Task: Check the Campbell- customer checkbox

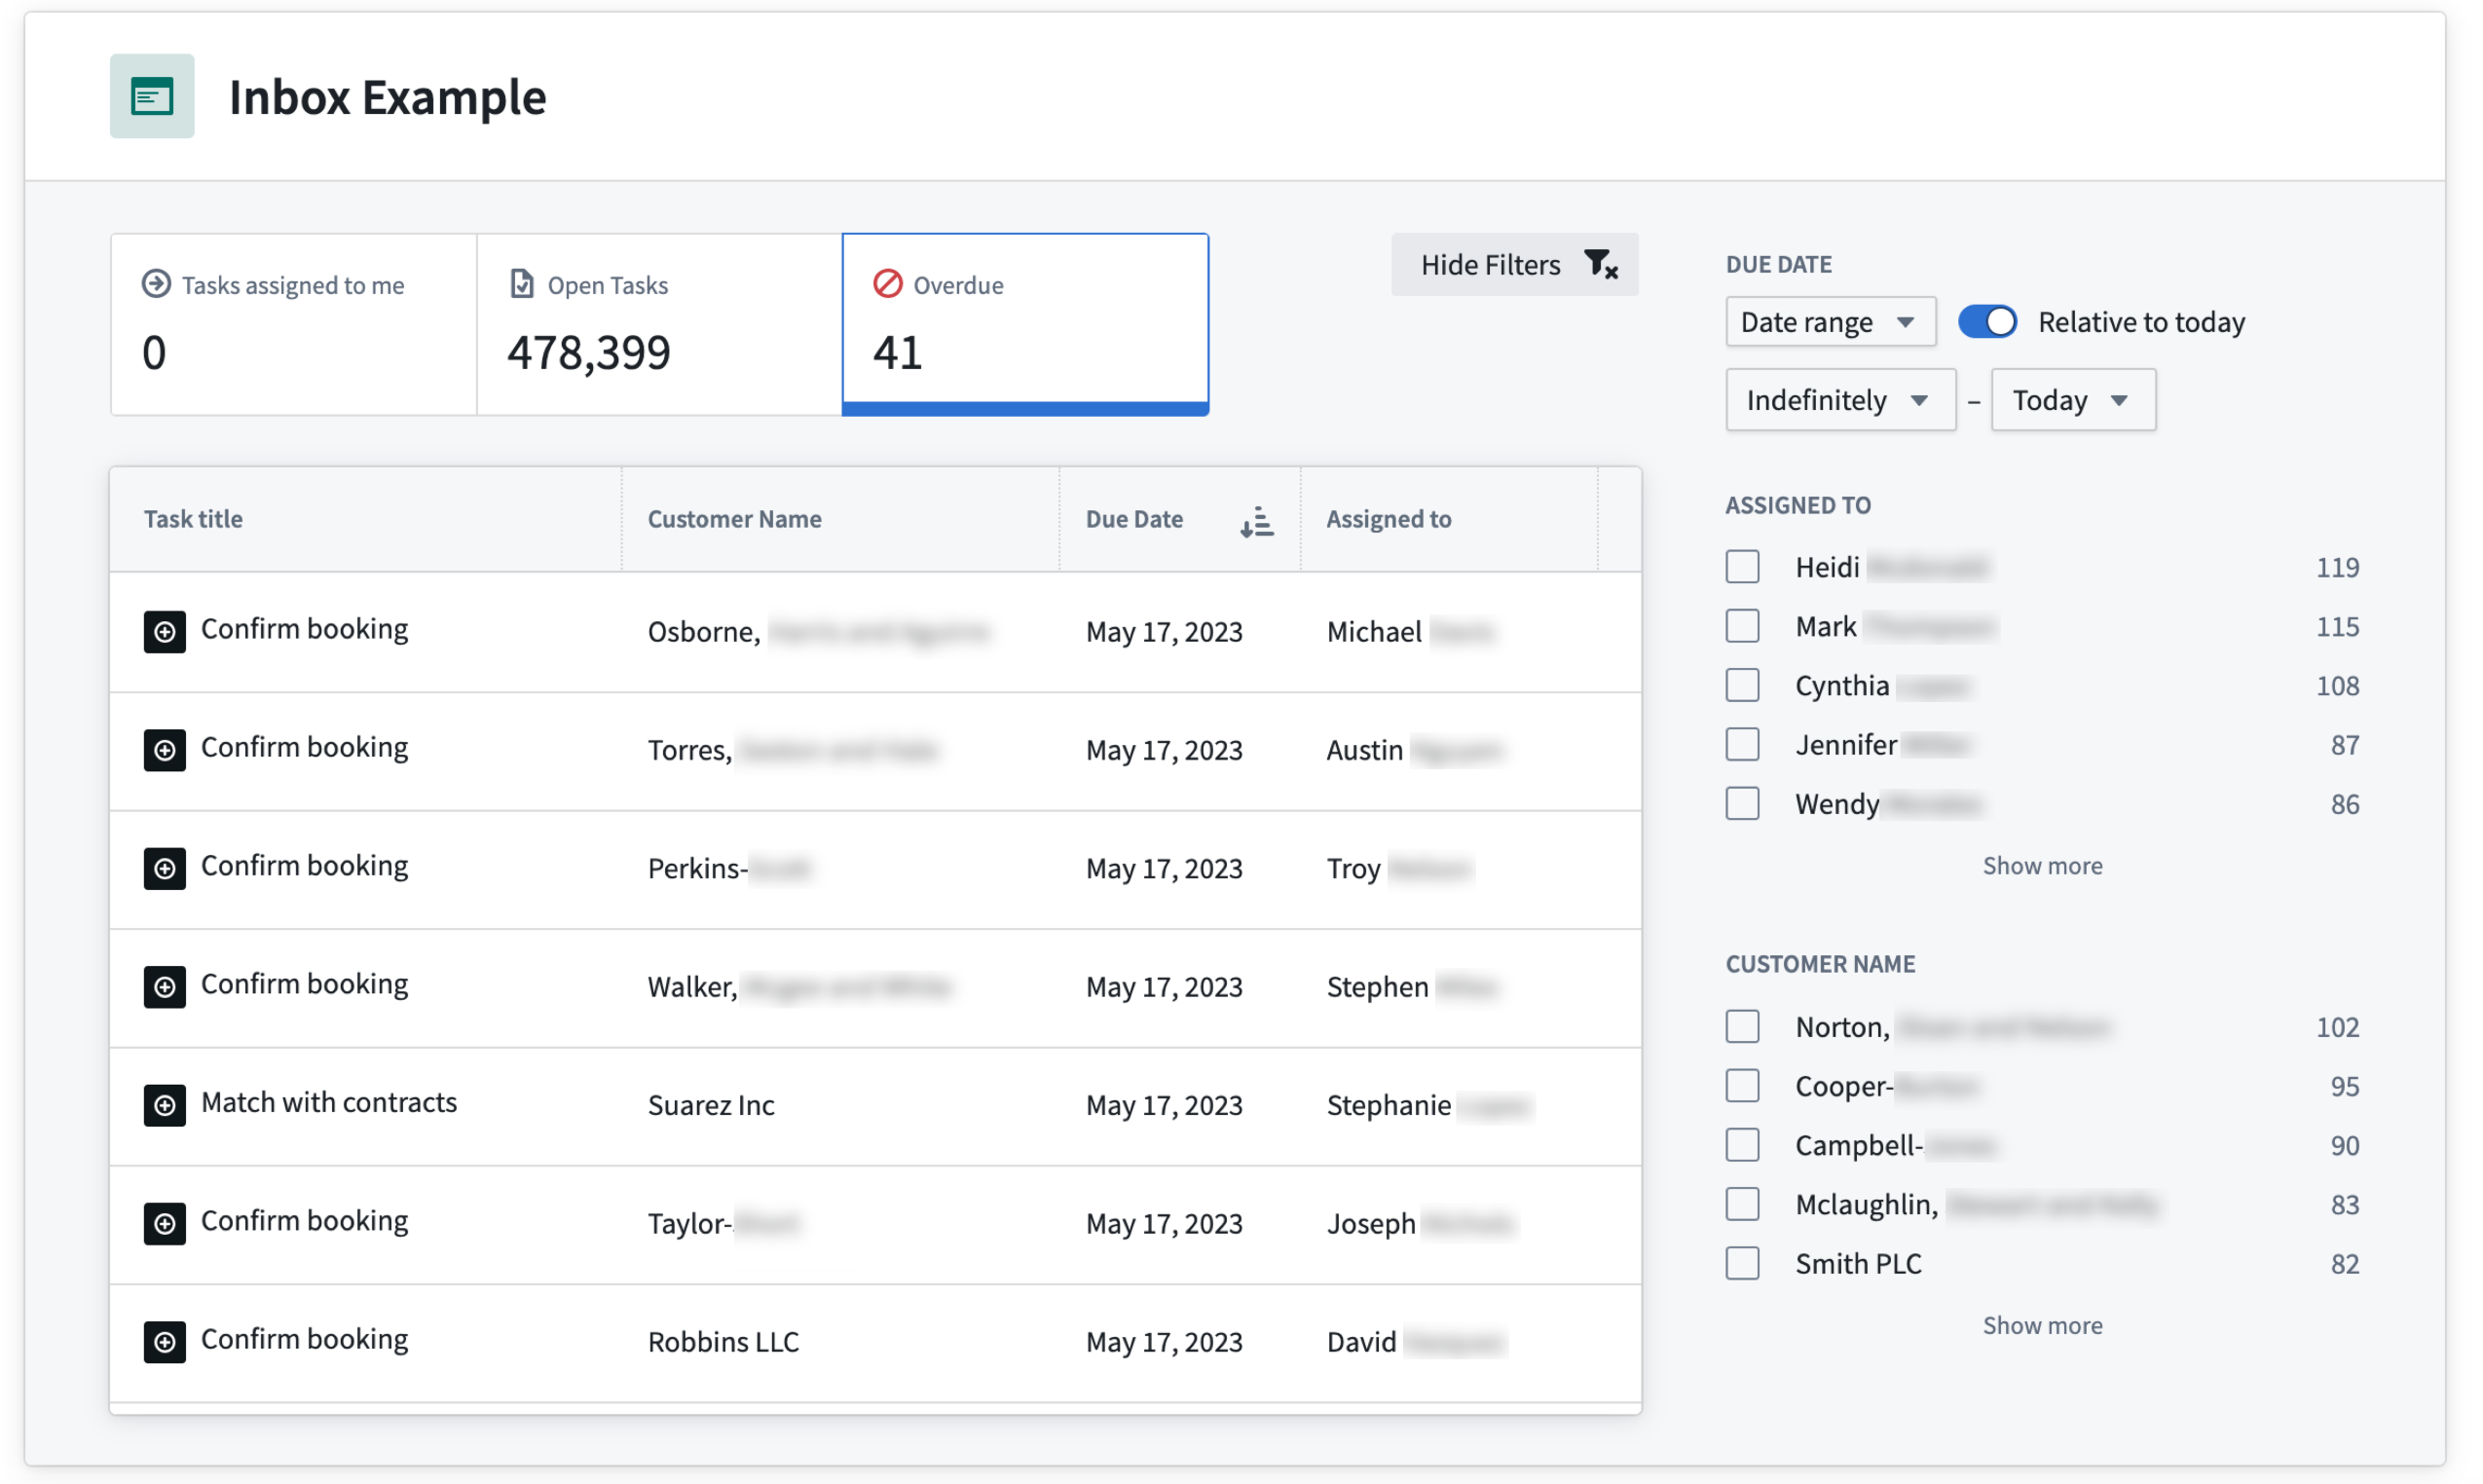Action: tap(1742, 1144)
